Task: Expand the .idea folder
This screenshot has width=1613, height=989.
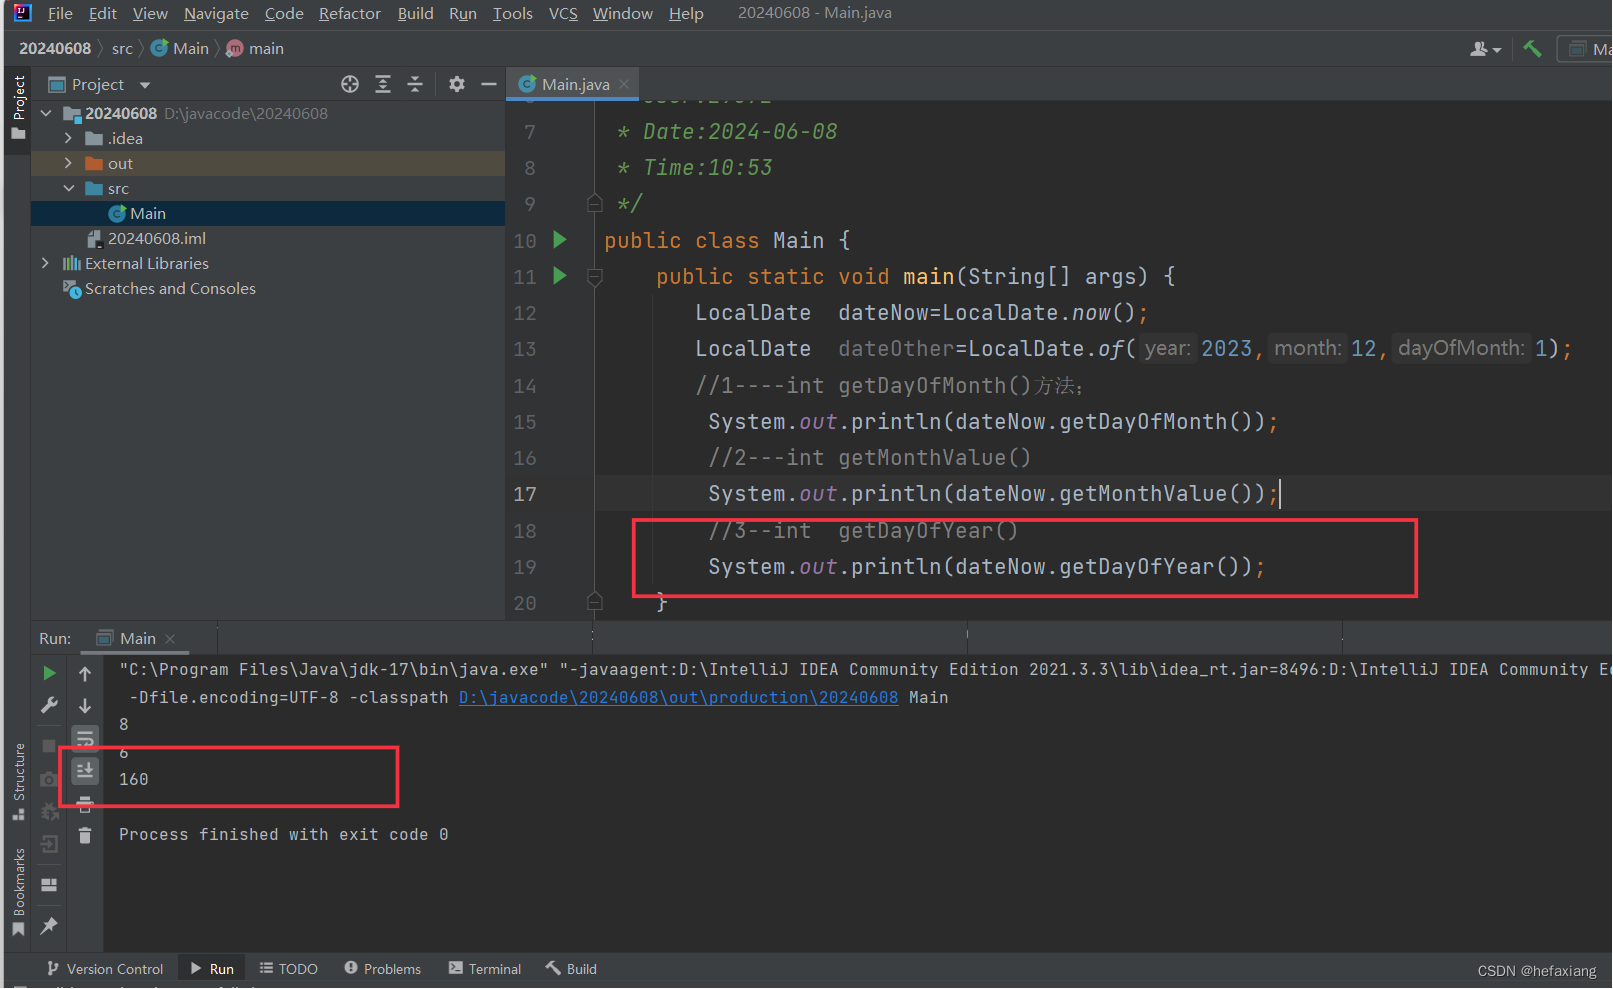Action: coord(68,138)
